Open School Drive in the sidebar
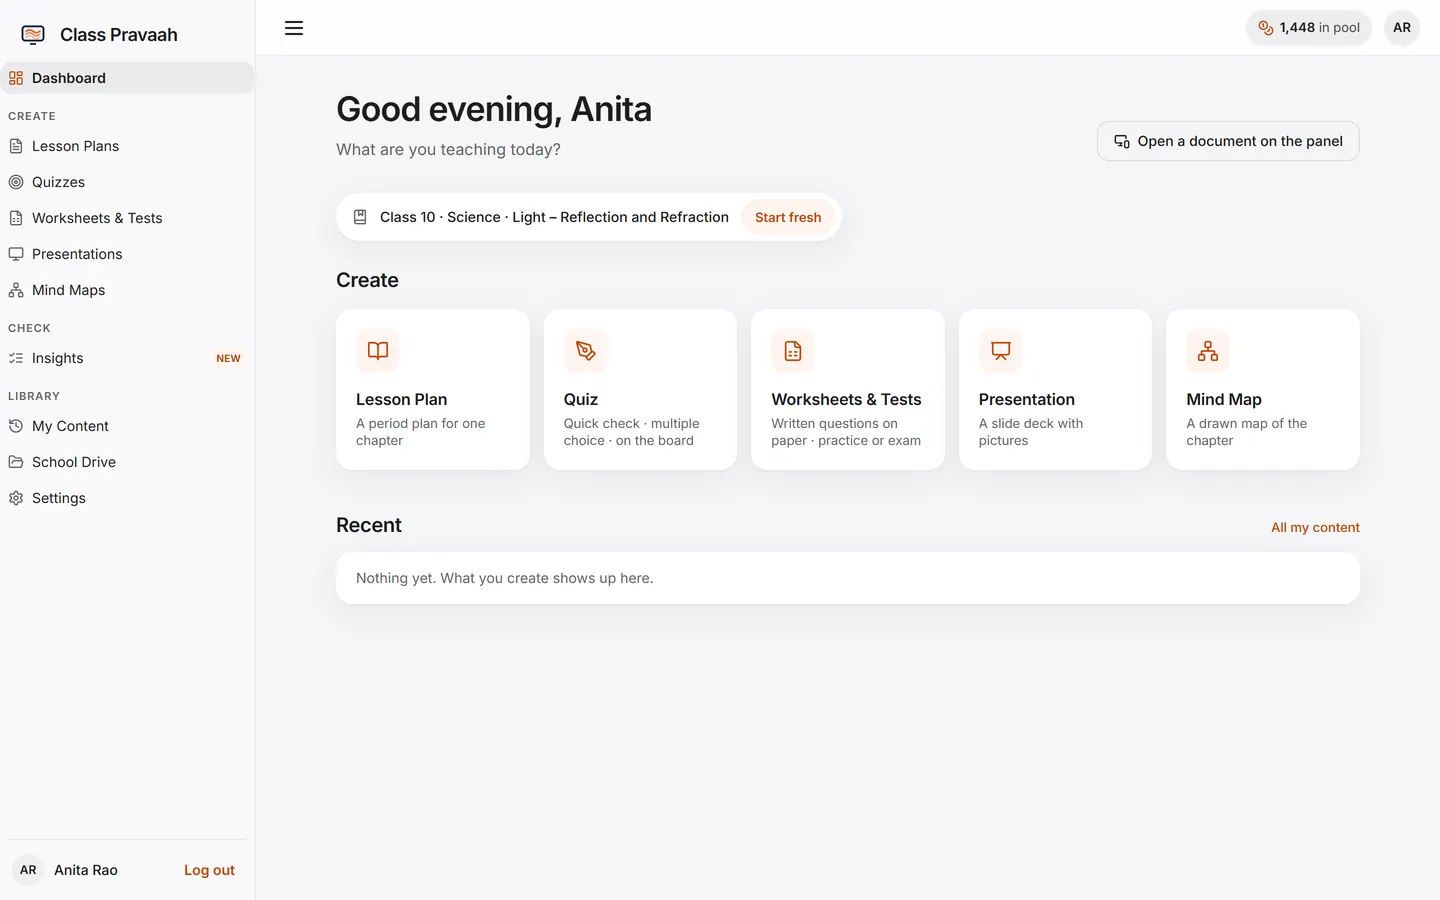The image size is (1440, 900). 128,462
